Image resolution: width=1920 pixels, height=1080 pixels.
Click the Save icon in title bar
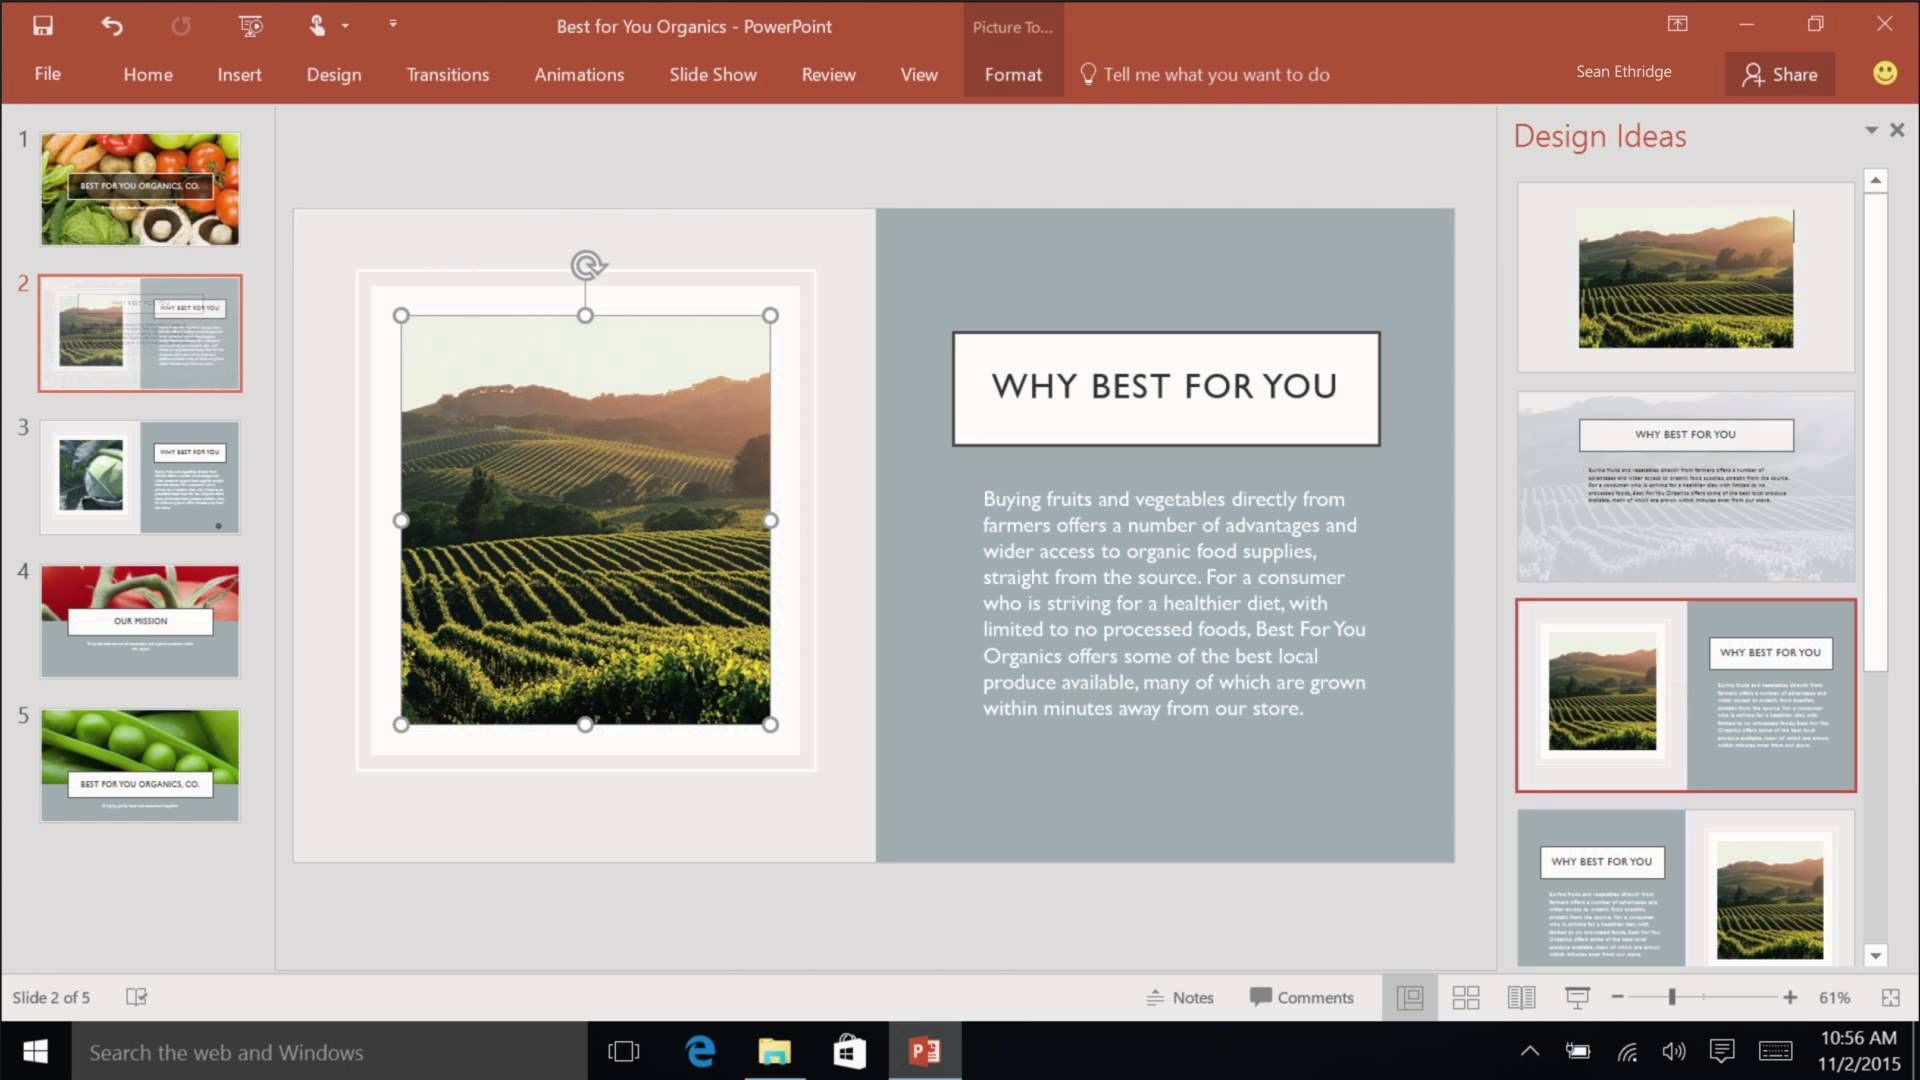(x=42, y=26)
